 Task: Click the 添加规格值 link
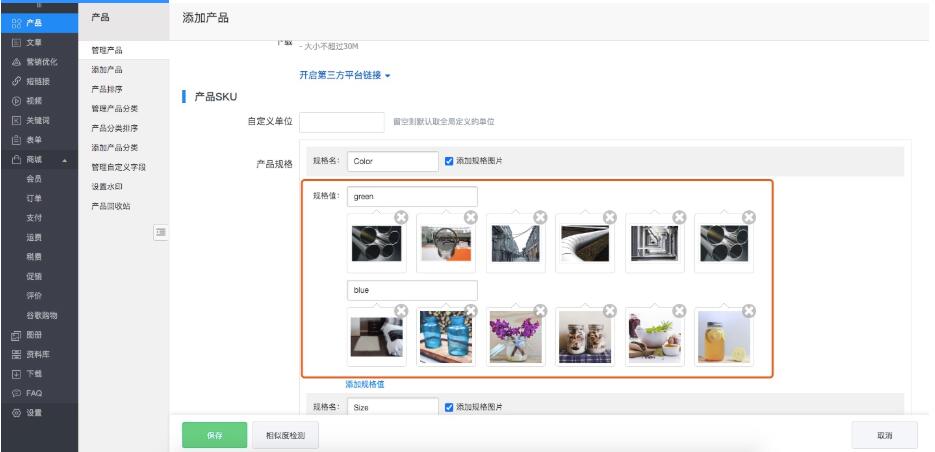coord(365,384)
